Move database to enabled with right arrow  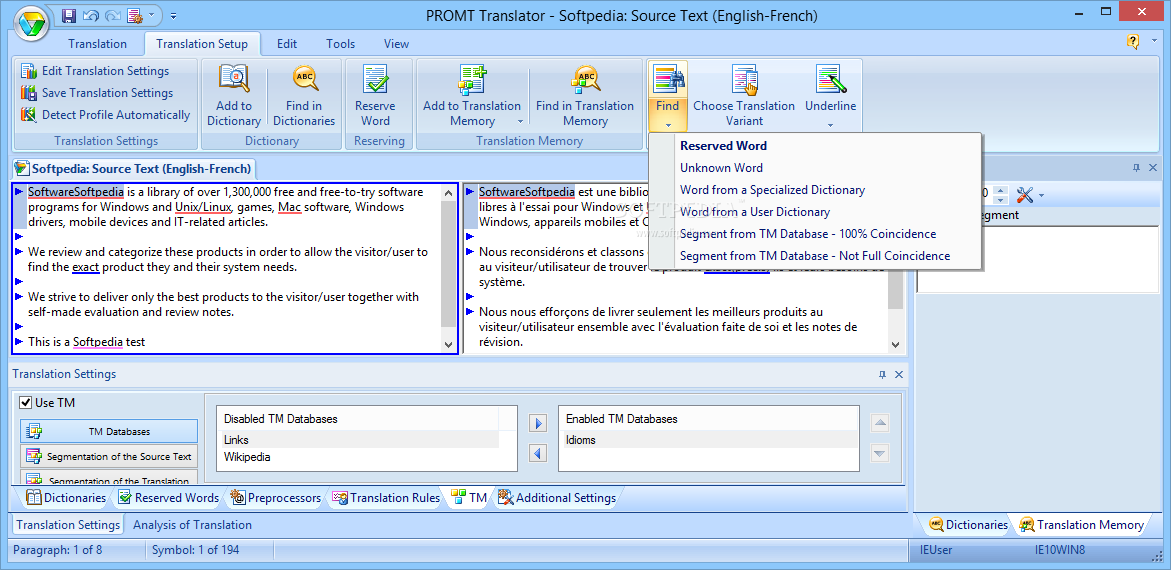pyautogui.click(x=538, y=424)
